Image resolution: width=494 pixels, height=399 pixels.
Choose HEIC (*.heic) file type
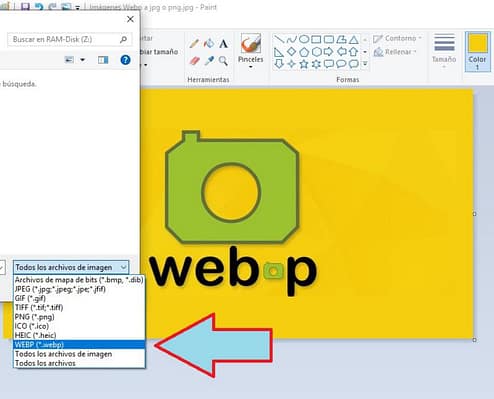pyautogui.click(x=79, y=335)
